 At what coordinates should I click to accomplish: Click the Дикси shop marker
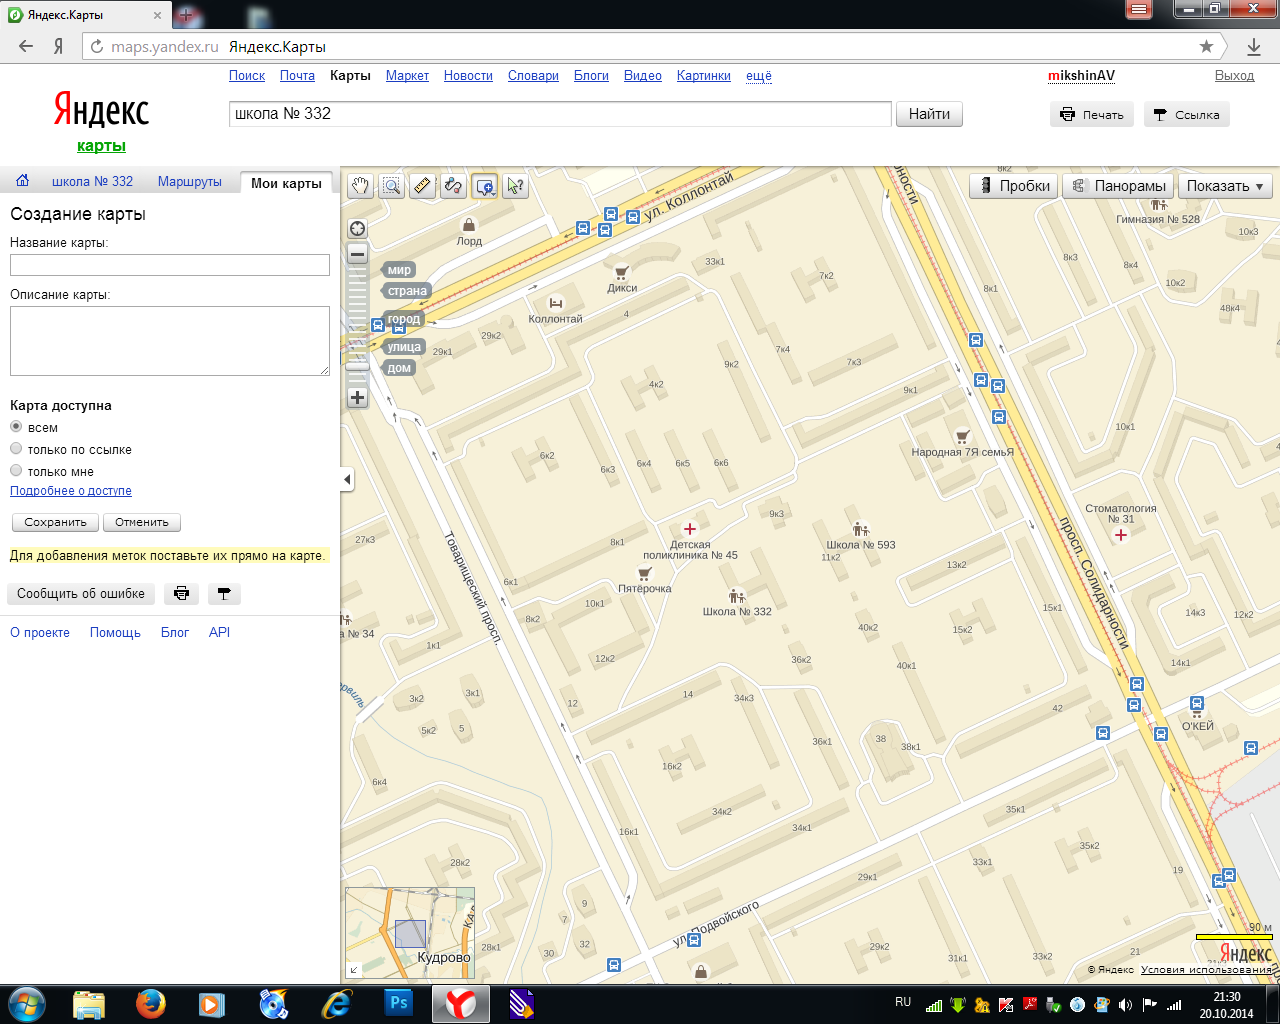621,272
